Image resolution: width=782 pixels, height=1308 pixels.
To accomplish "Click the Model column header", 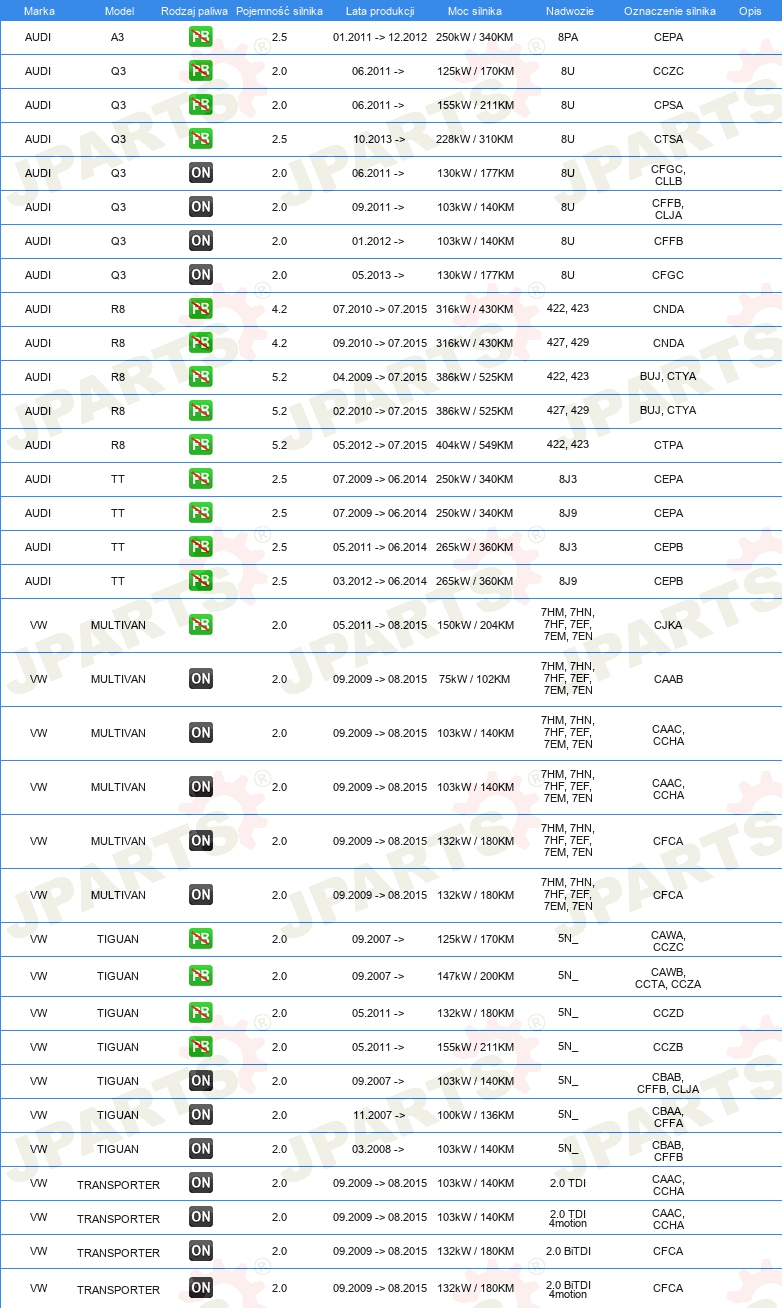I will pyautogui.click(x=119, y=10).
